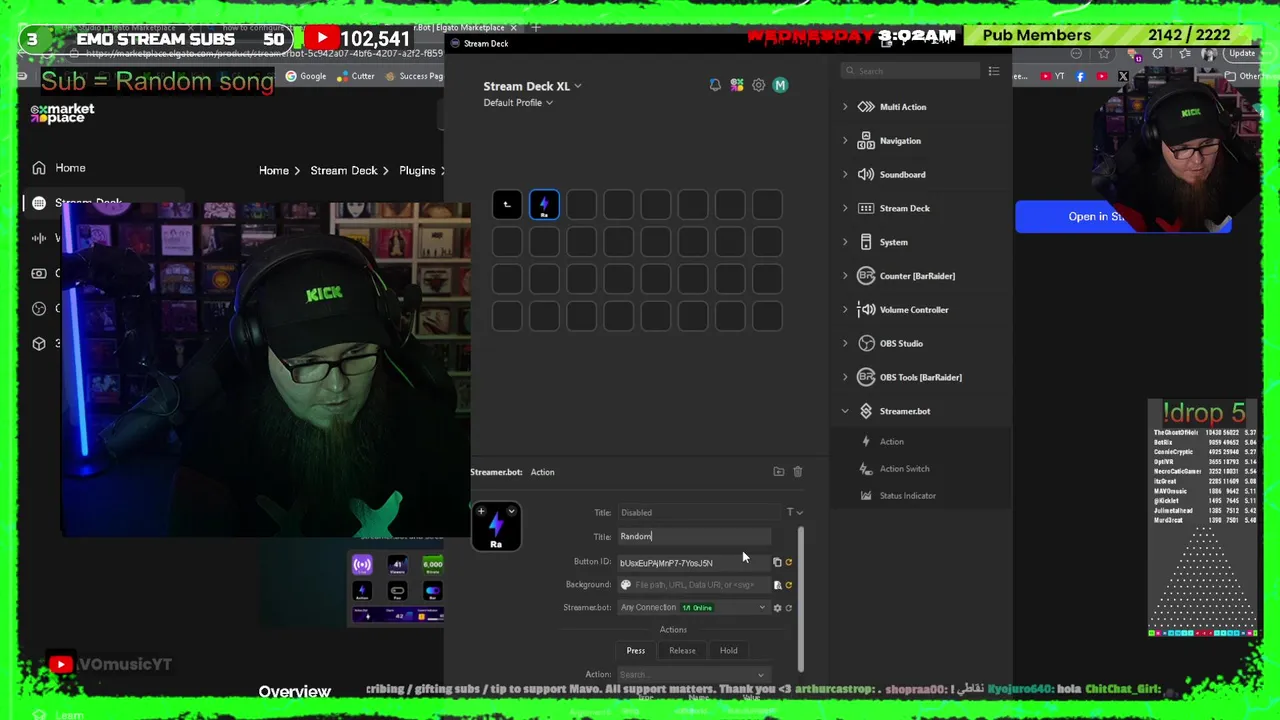
Task: Select the Status Indicator item
Action: tap(907, 496)
